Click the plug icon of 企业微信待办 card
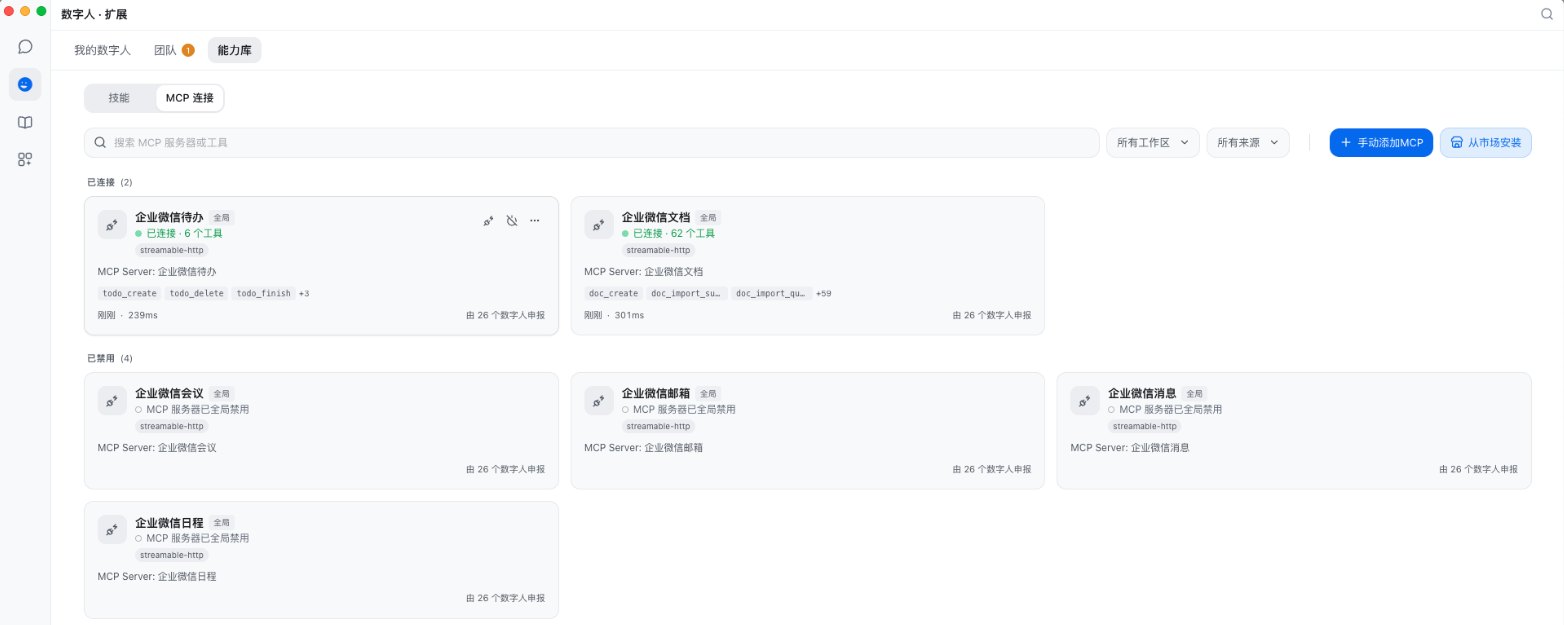 (x=112, y=225)
